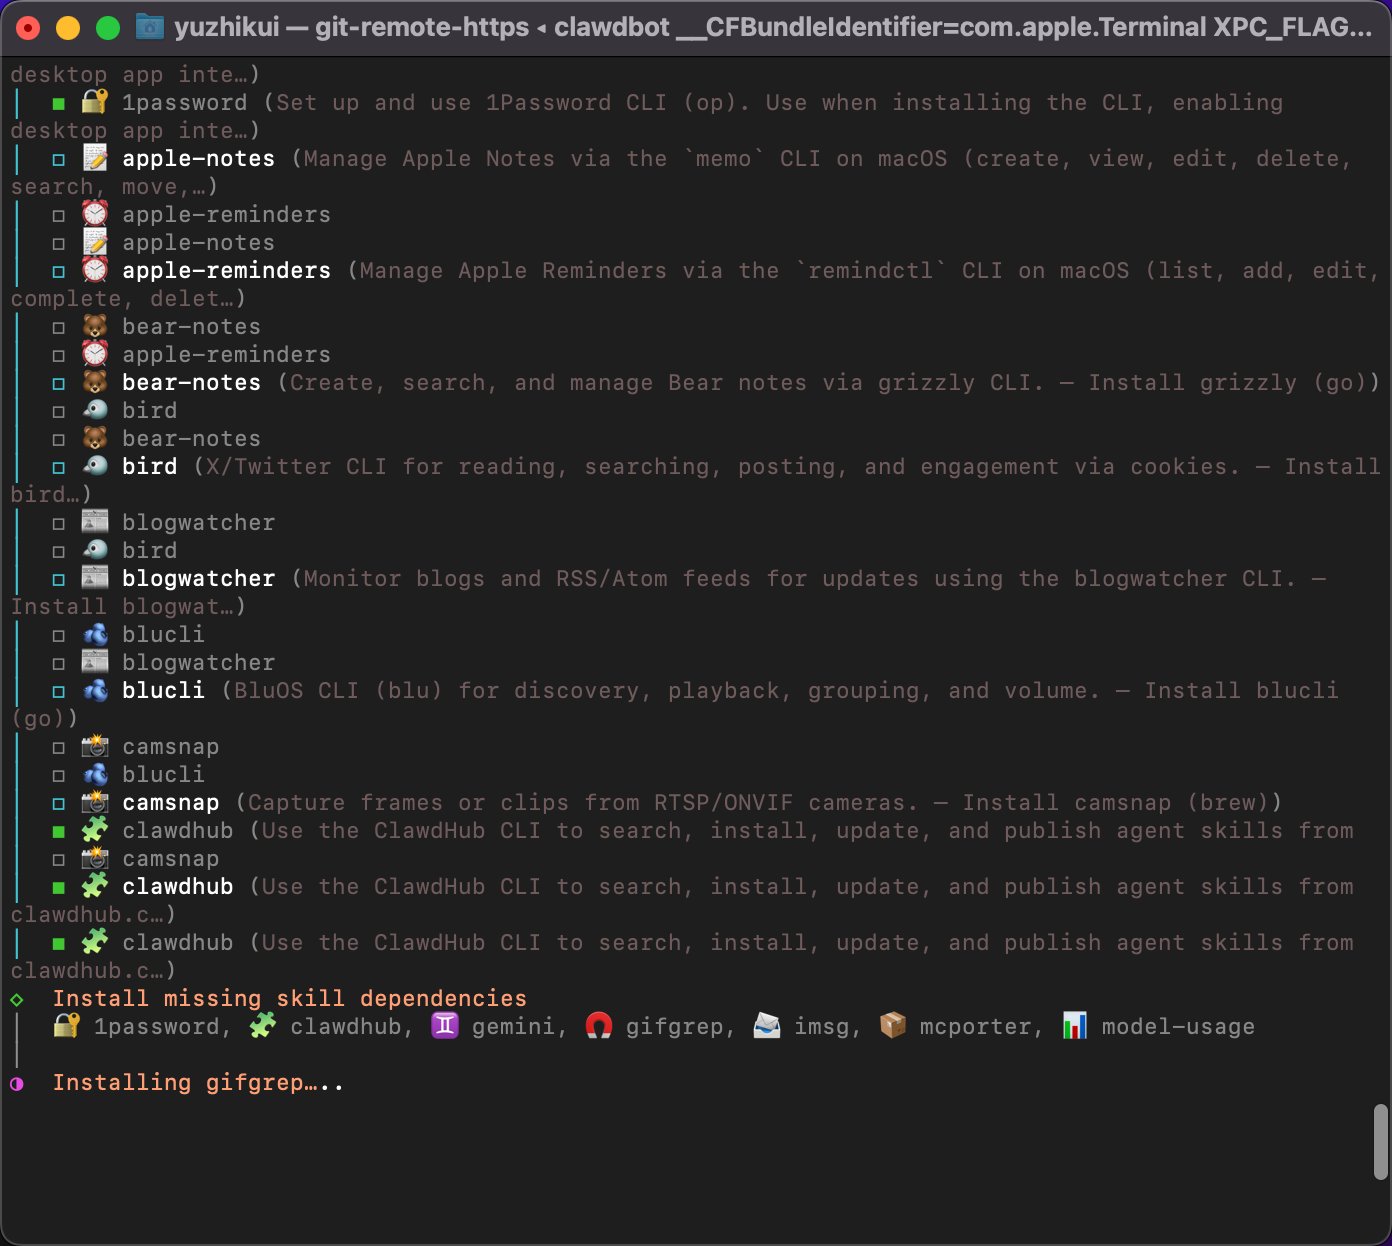Click the green diamond beside Install missing skill dependencies
This screenshot has height=1246, width=1392.
(x=17, y=999)
